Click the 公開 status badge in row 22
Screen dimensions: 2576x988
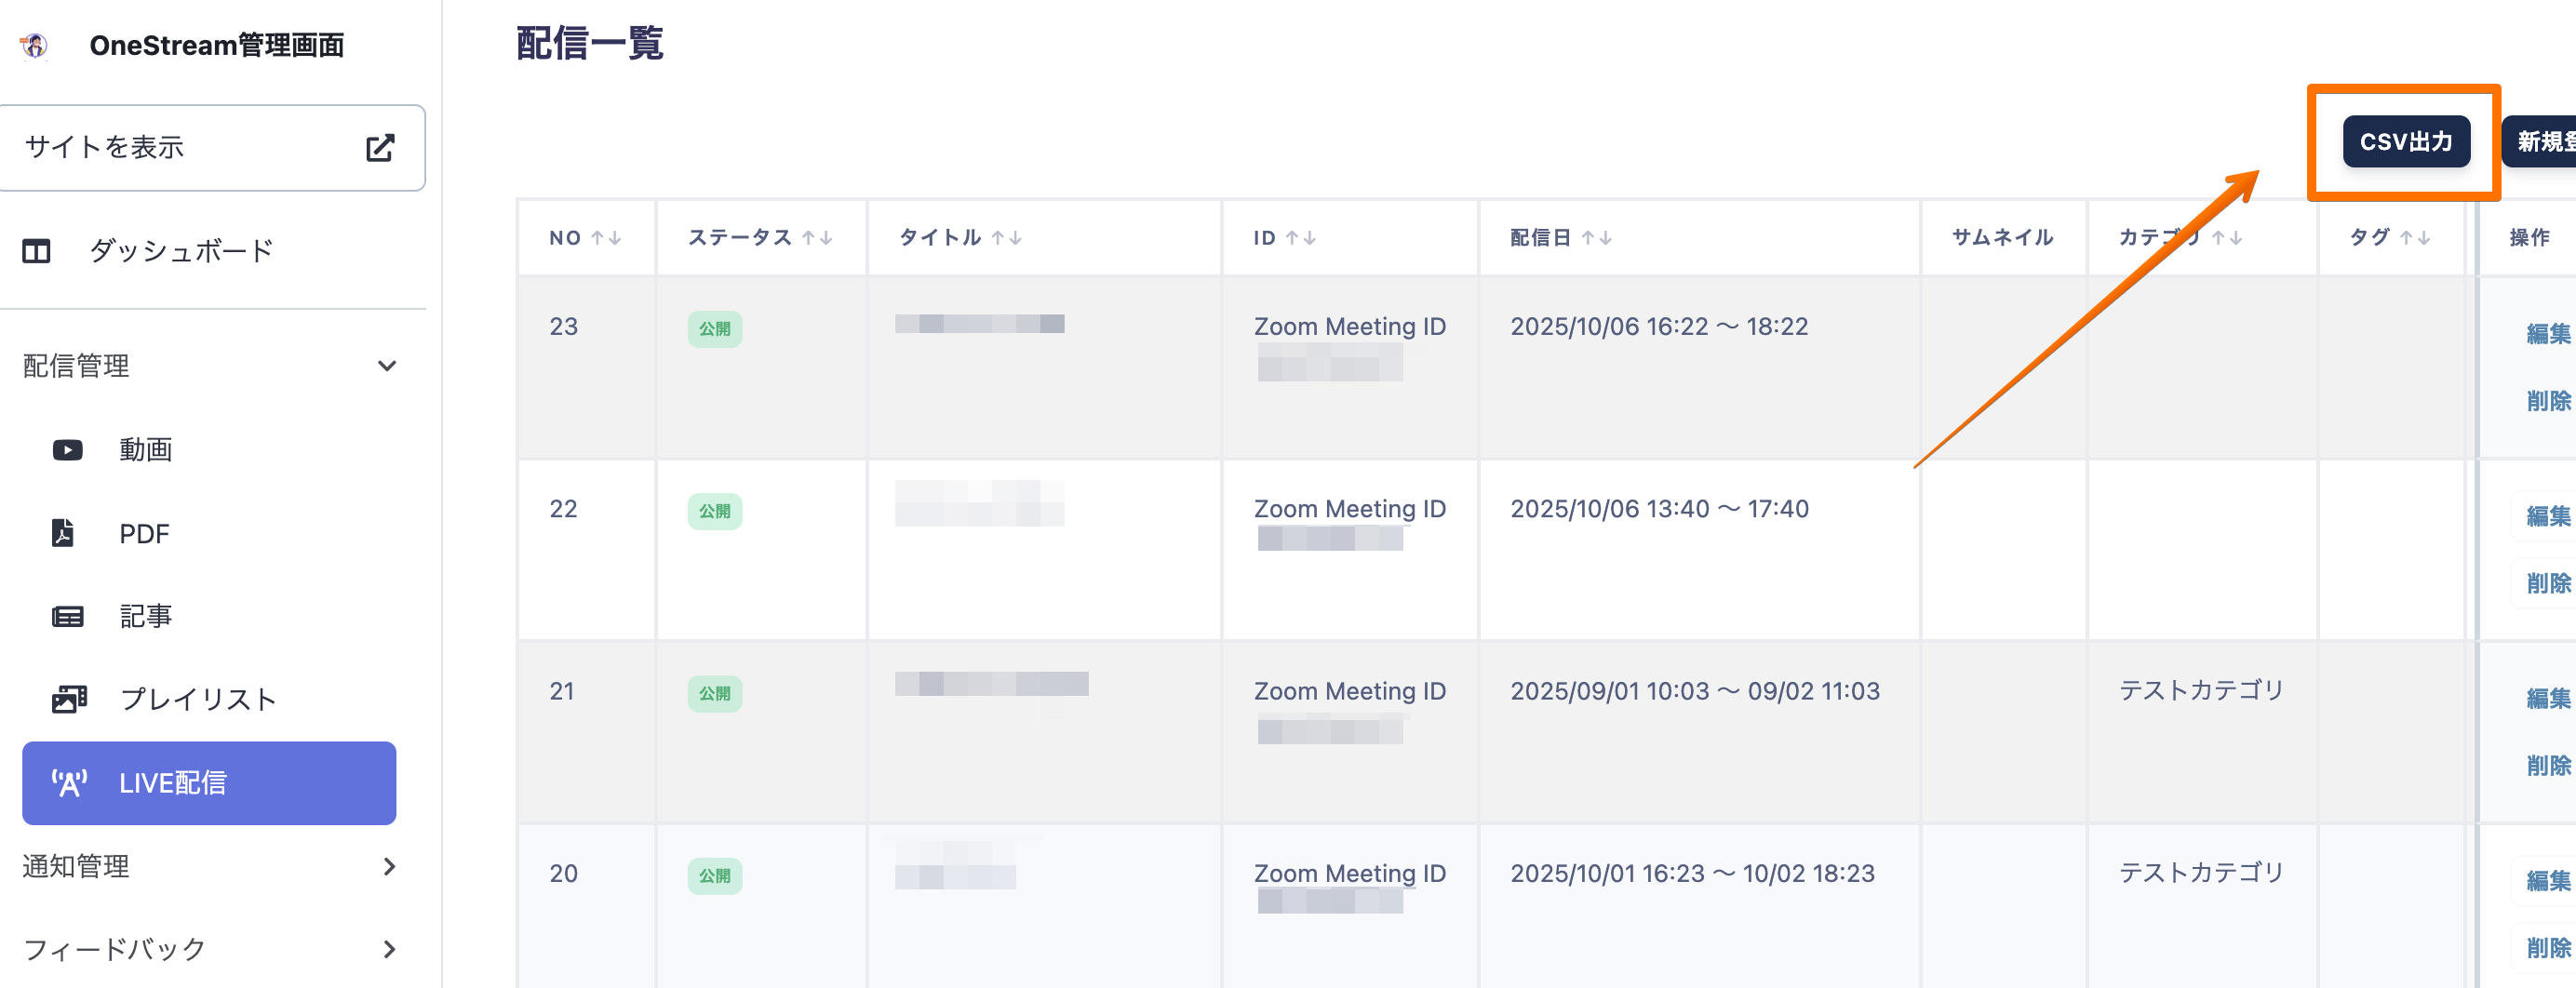pos(714,511)
